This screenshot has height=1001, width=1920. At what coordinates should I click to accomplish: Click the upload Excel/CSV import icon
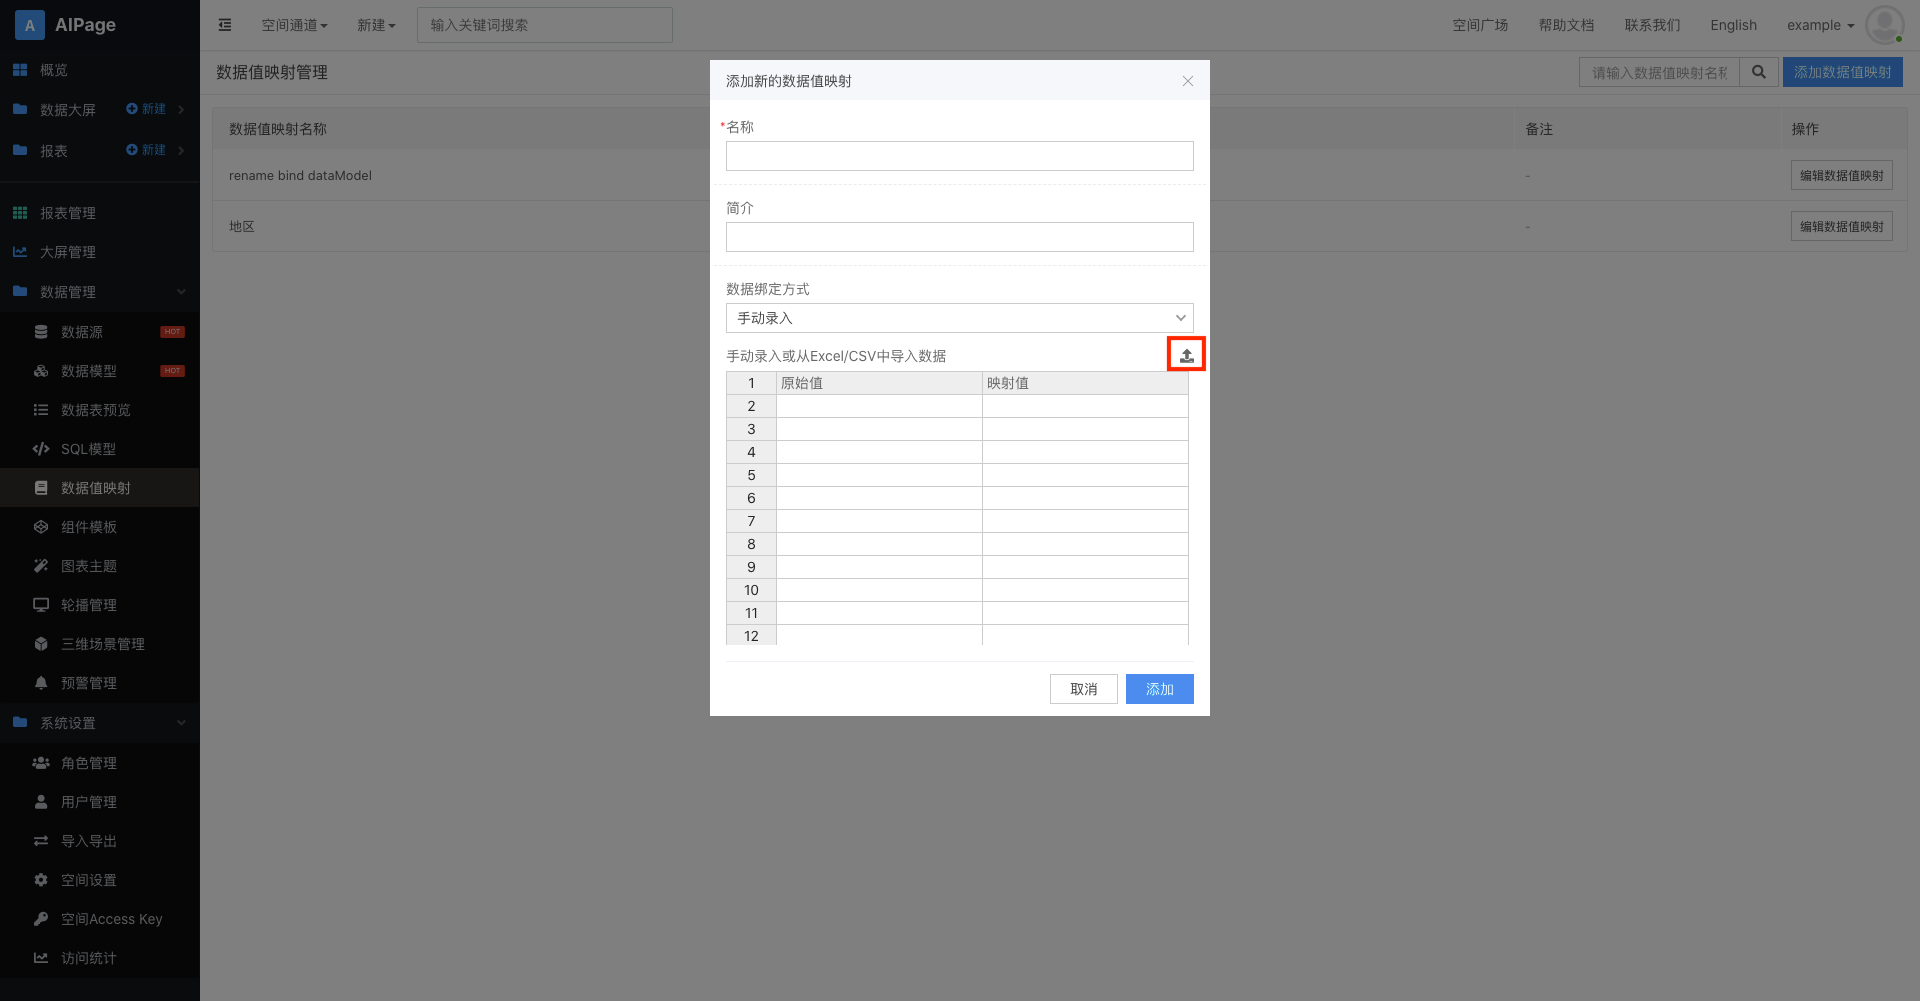(x=1186, y=355)
